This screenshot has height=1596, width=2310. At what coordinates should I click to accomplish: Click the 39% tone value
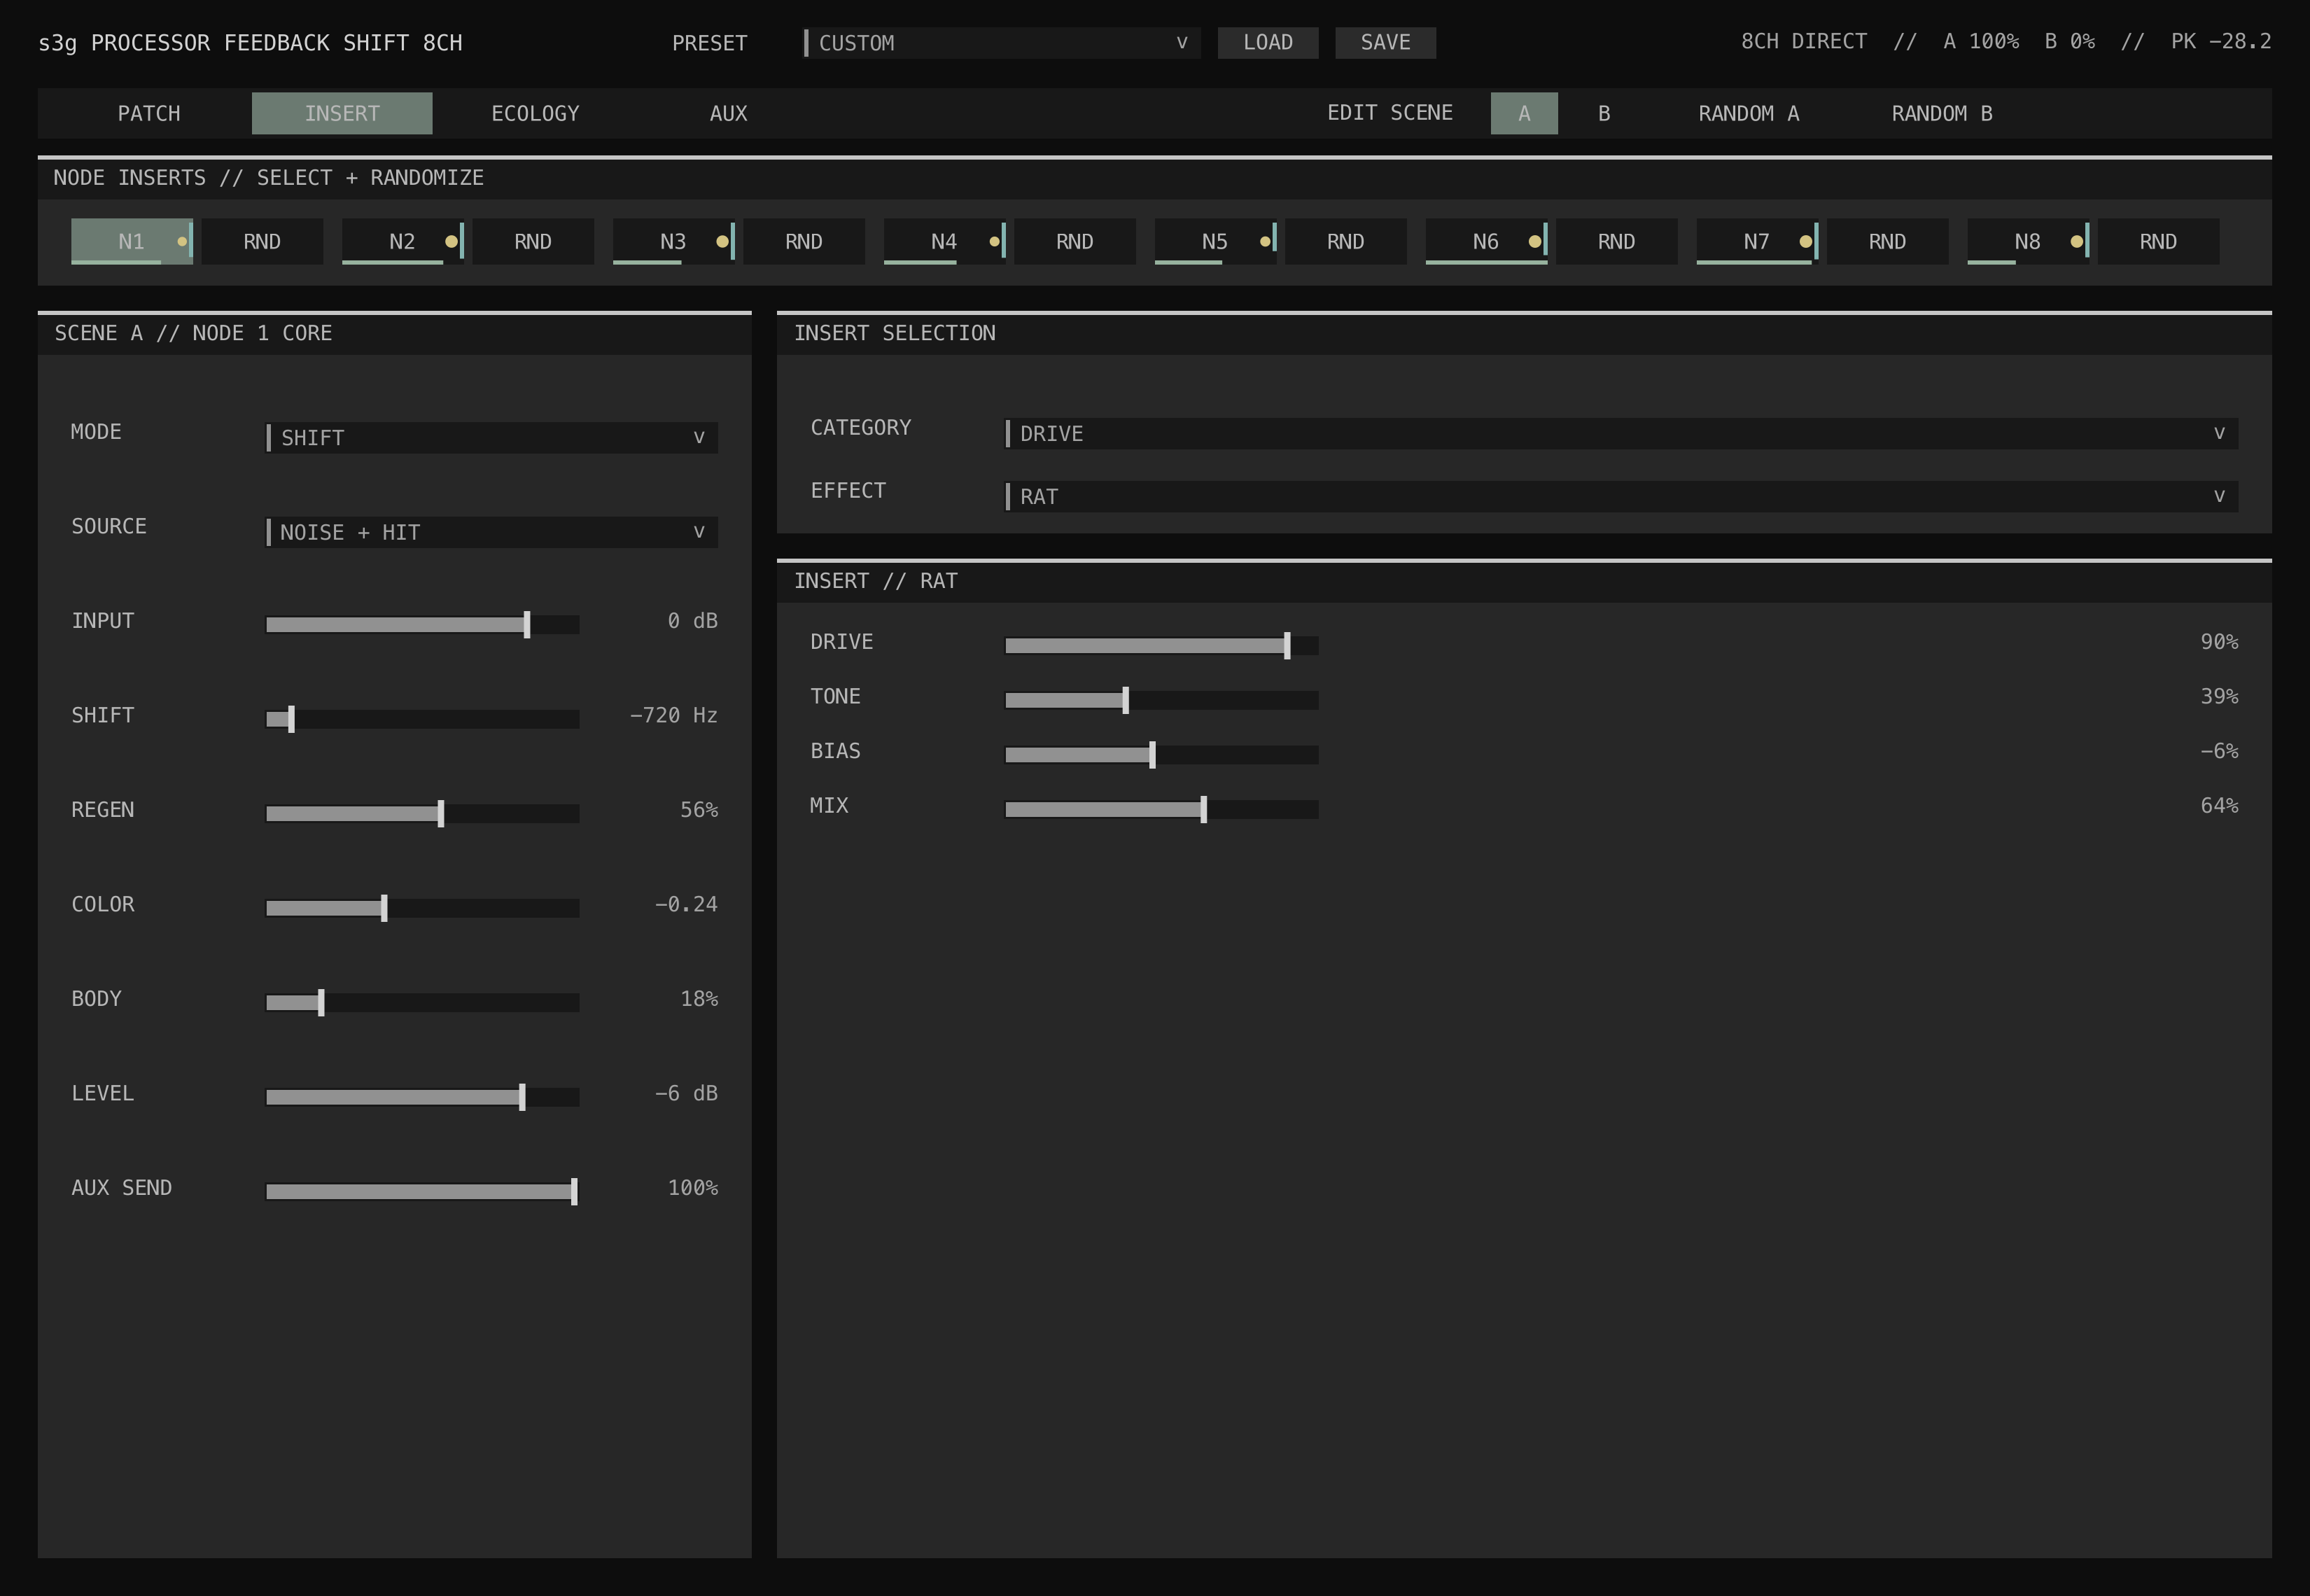click(2219, 696)
